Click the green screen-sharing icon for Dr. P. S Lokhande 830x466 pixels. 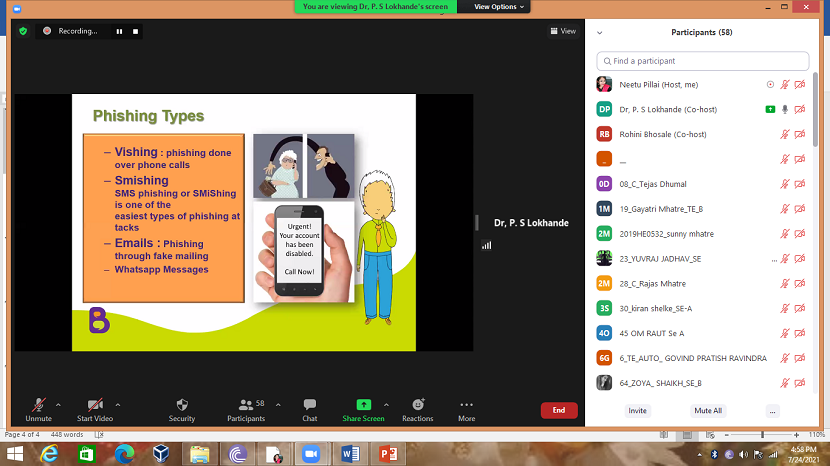click(770, 110)
